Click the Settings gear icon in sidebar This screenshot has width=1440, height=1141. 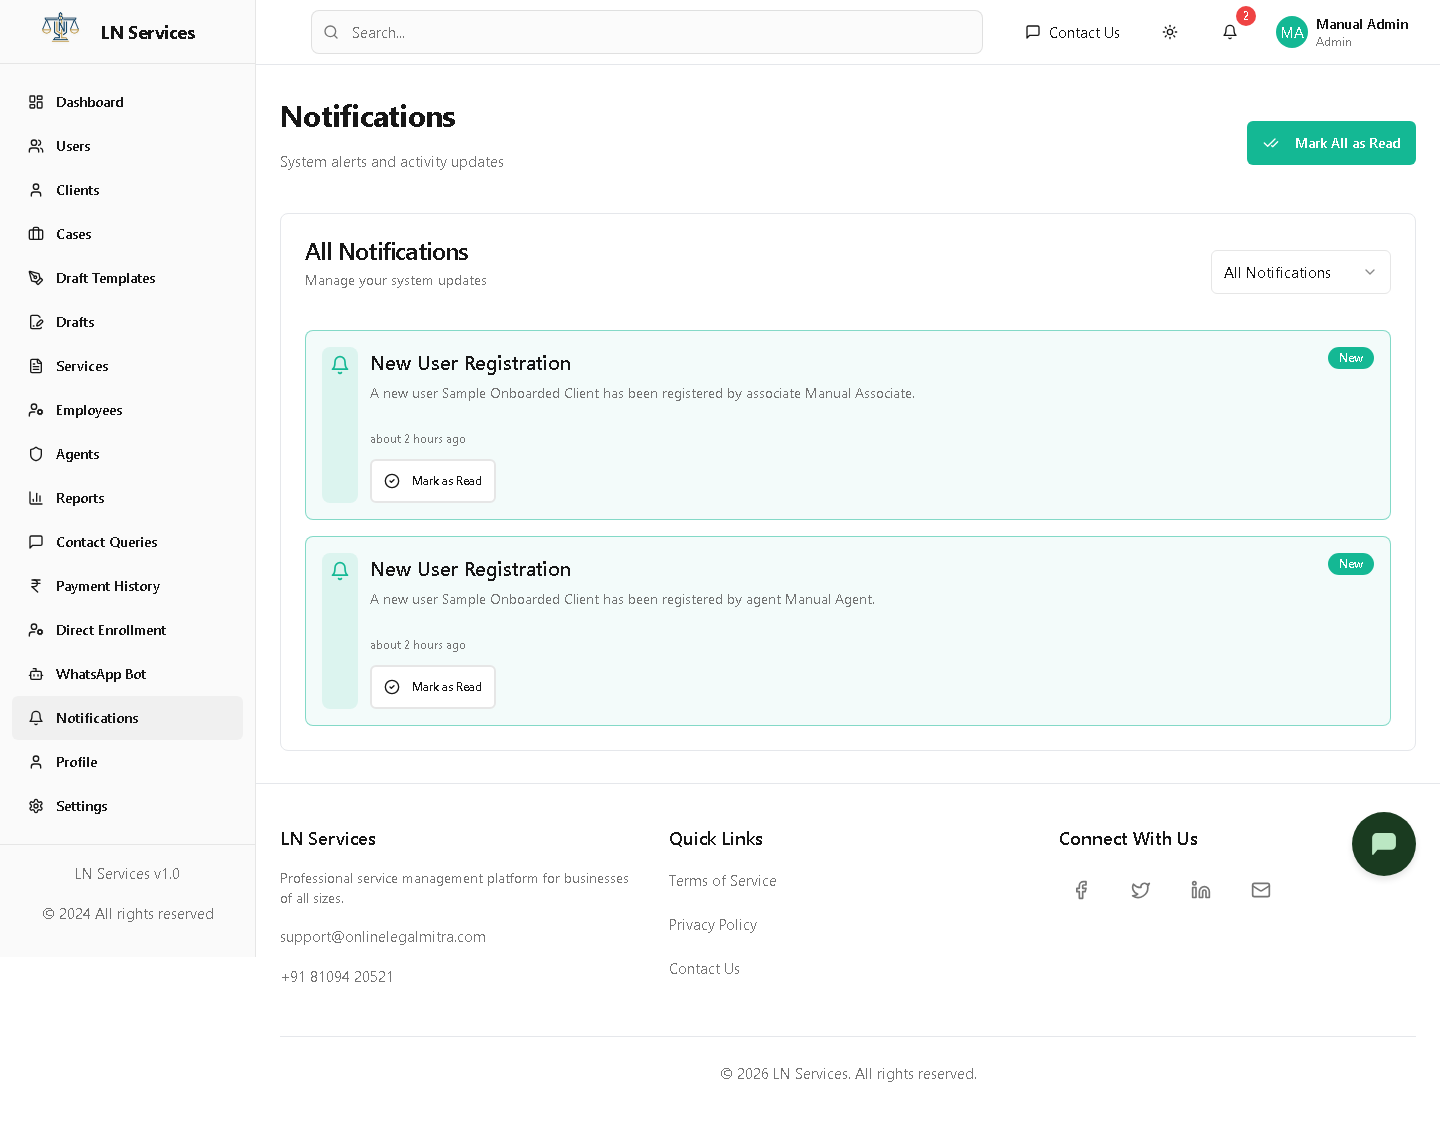click(36, 806)
